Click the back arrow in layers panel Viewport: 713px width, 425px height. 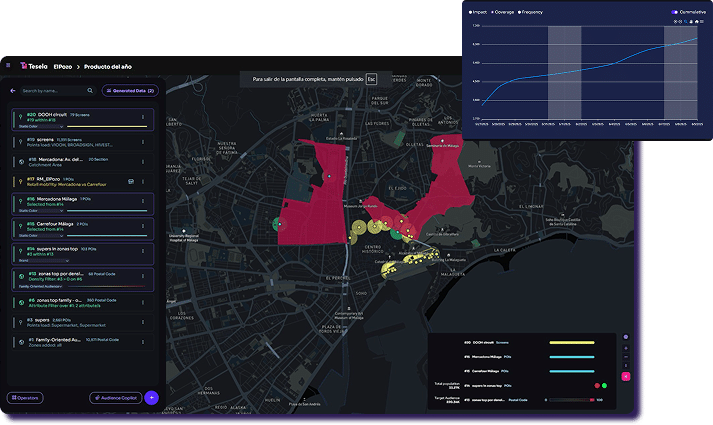(13, 90)
